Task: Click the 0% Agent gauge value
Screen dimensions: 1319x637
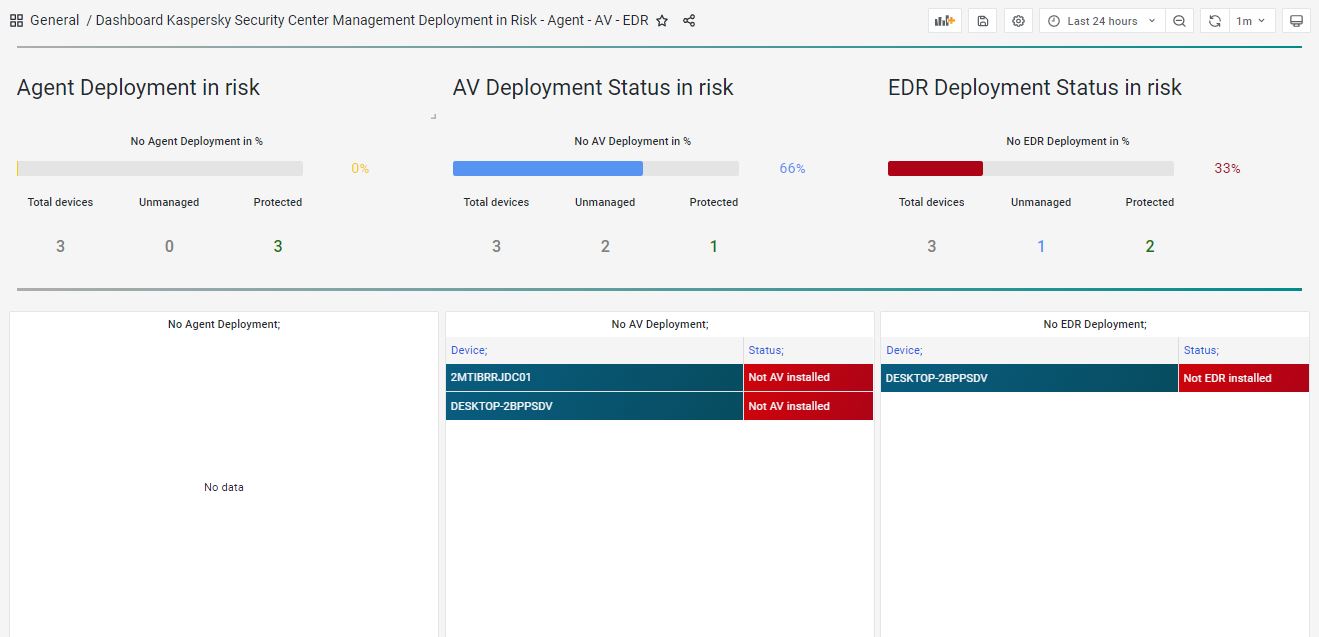Action: [x=360, y=169]
